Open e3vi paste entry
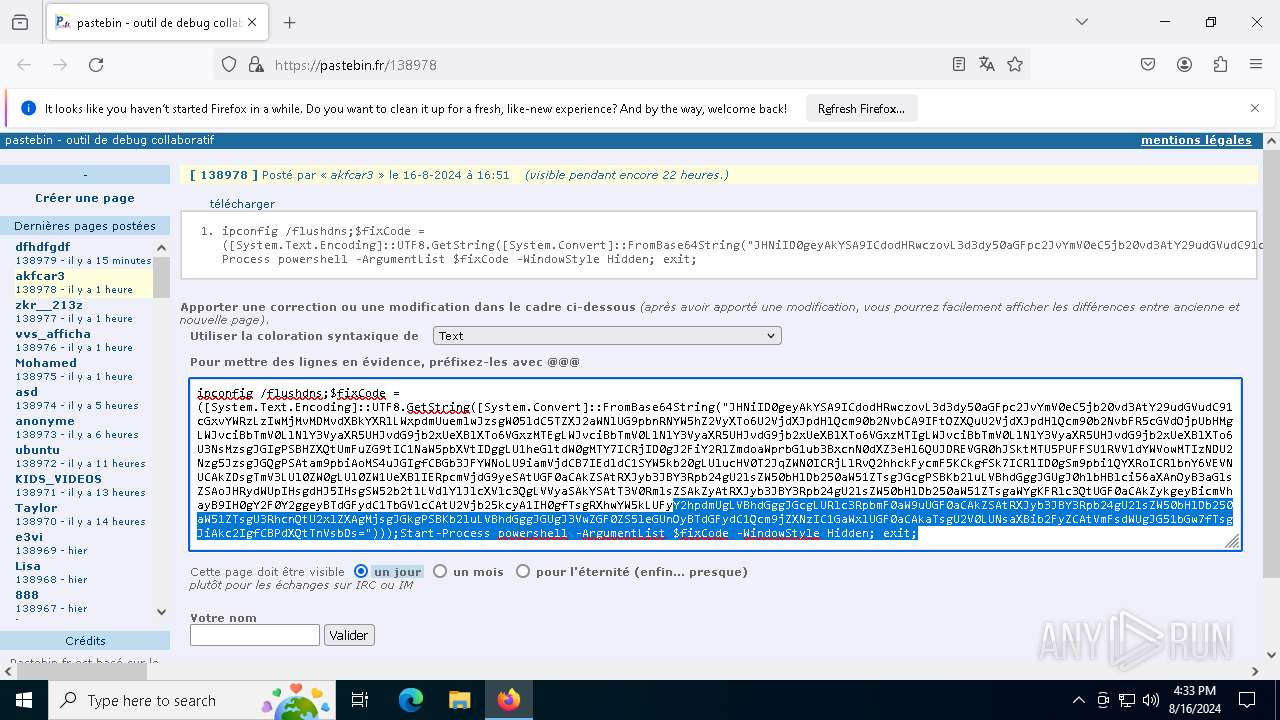1280x720 pixels. point(29,537)
